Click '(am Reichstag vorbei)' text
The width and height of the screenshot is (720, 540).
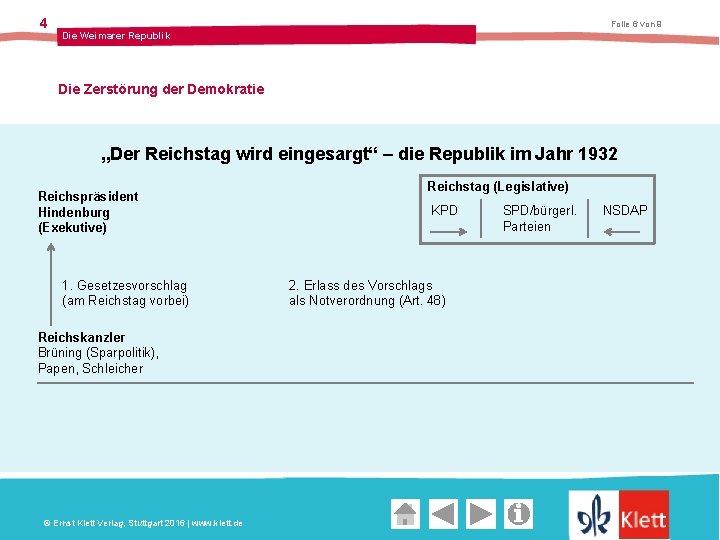tap(125, 301)
